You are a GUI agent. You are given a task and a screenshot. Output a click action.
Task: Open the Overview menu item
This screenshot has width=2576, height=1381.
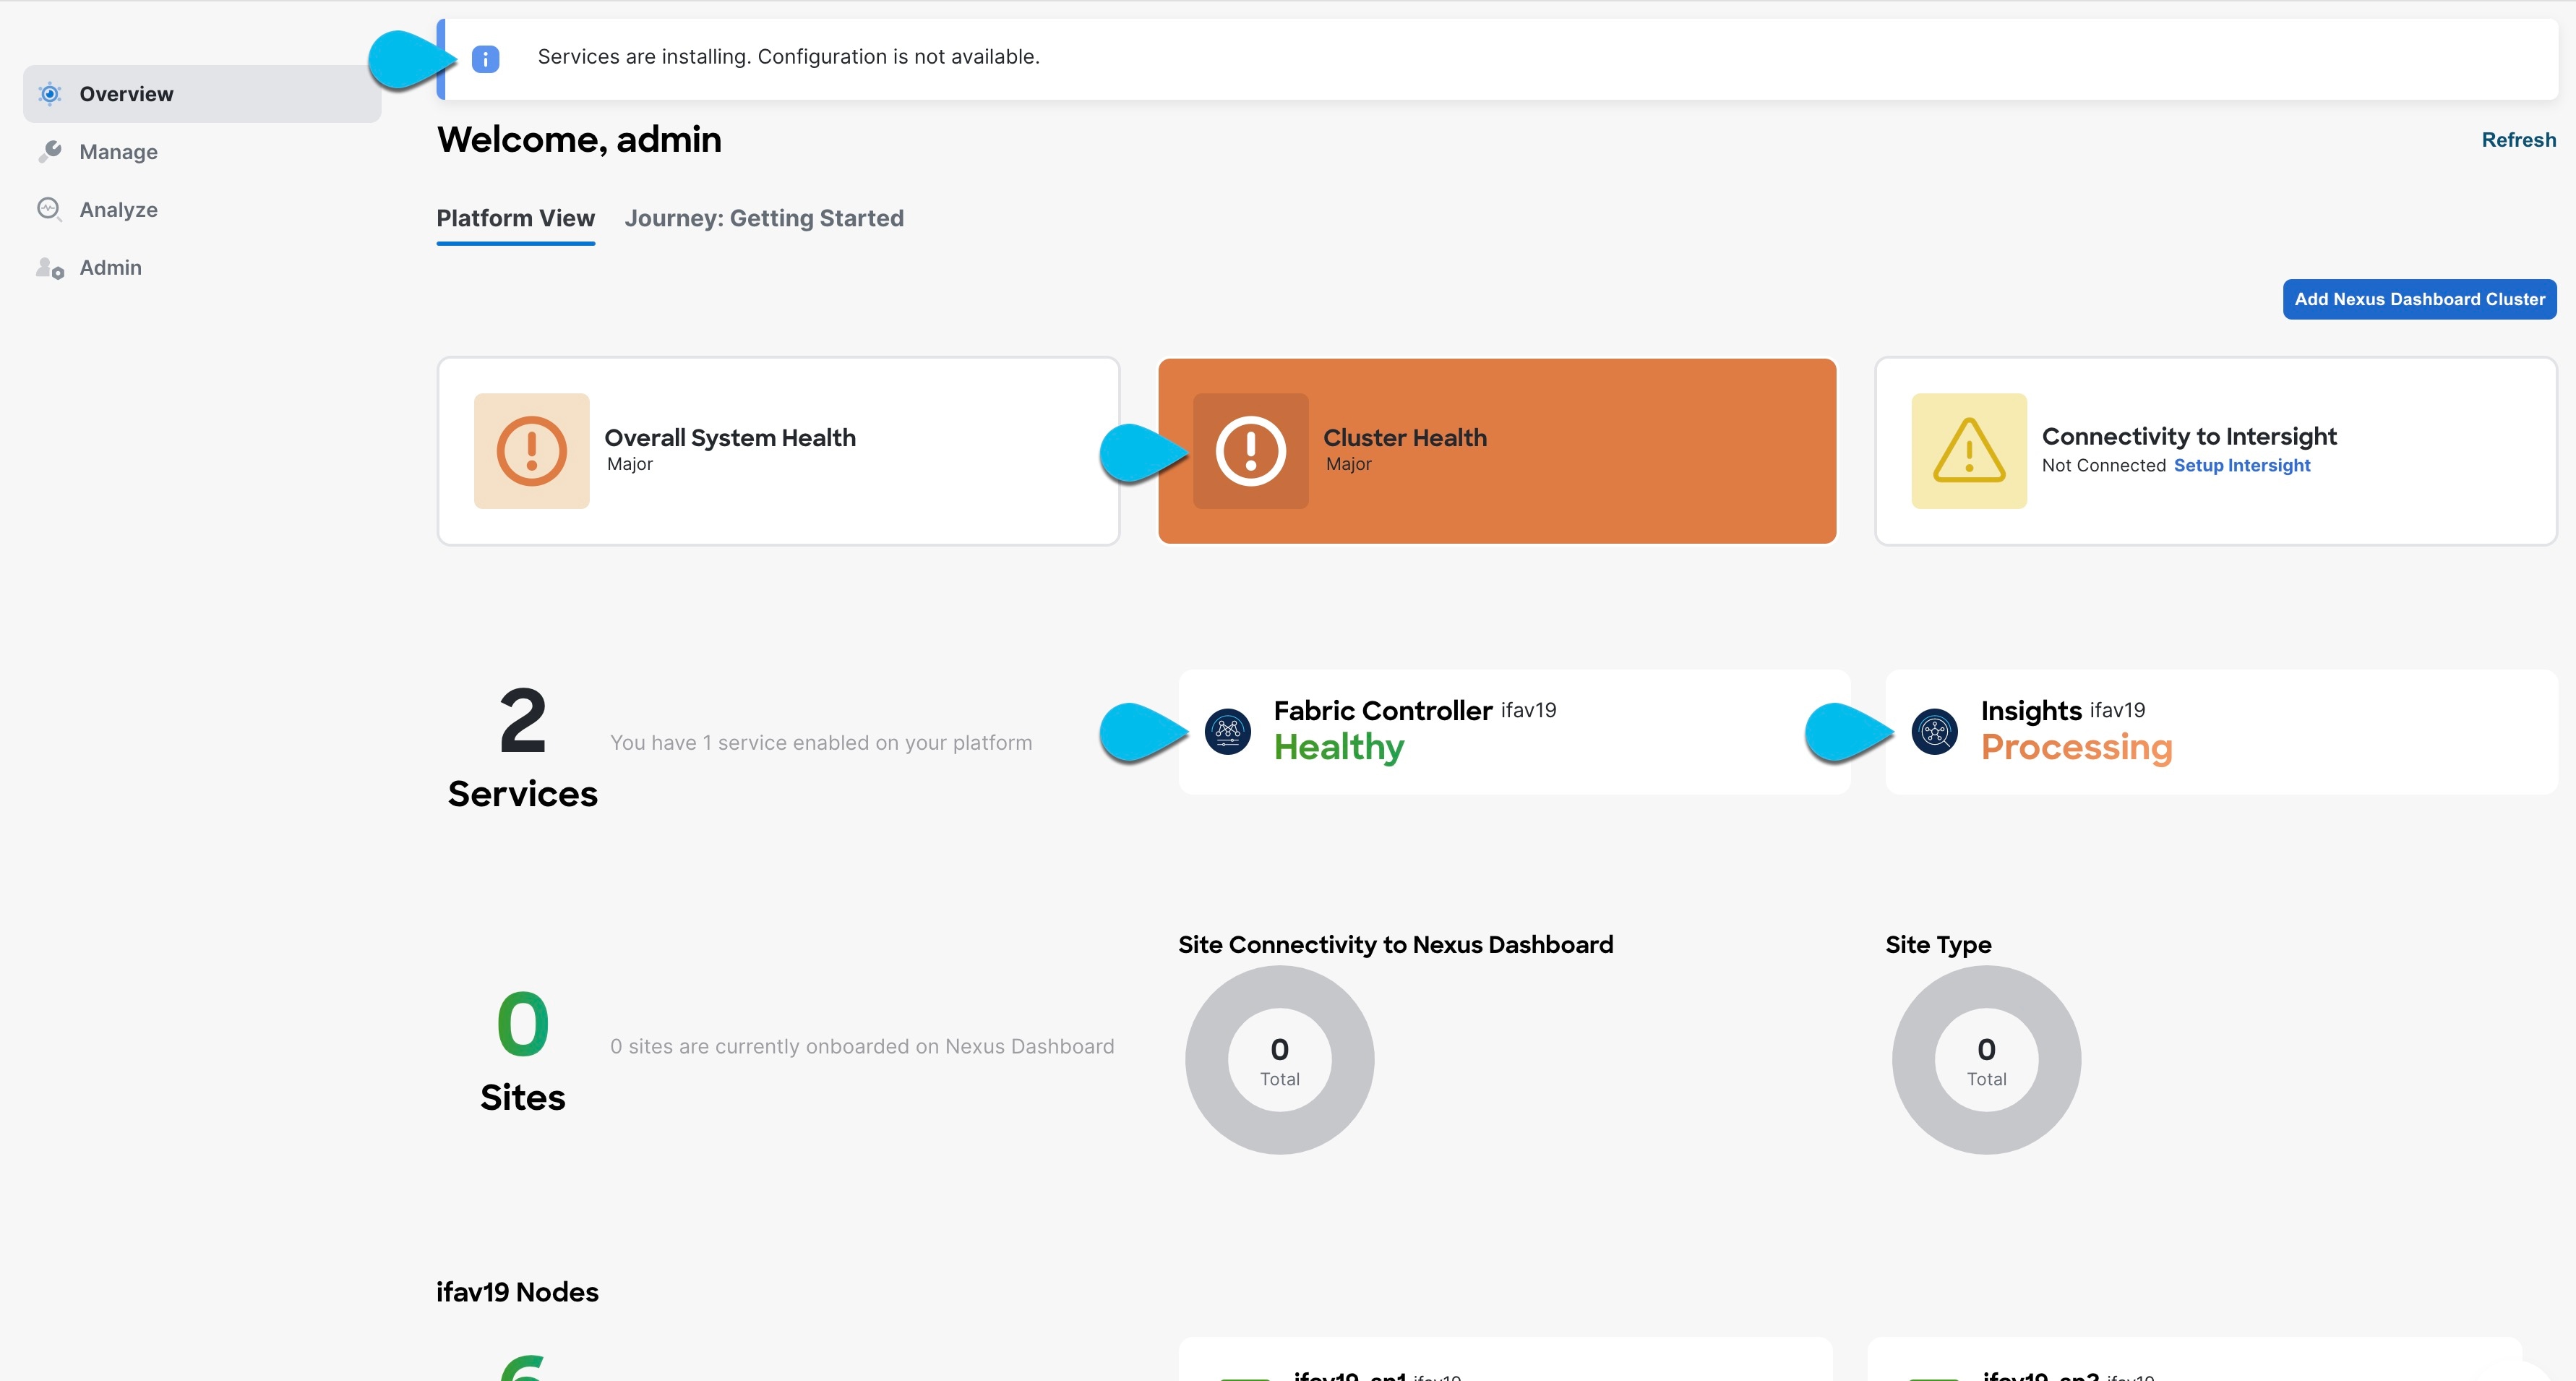pyautogui.click(x=202, y=94)
